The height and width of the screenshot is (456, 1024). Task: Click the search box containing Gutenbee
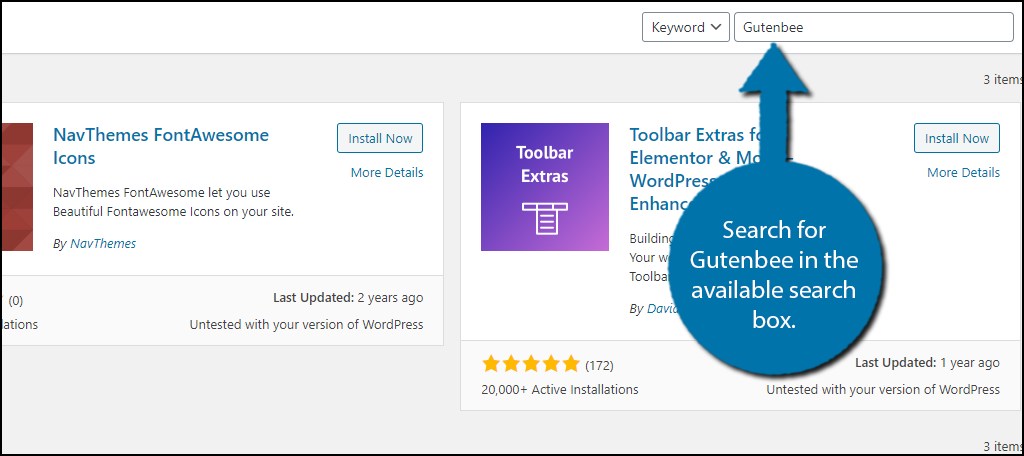click(873, 28)
